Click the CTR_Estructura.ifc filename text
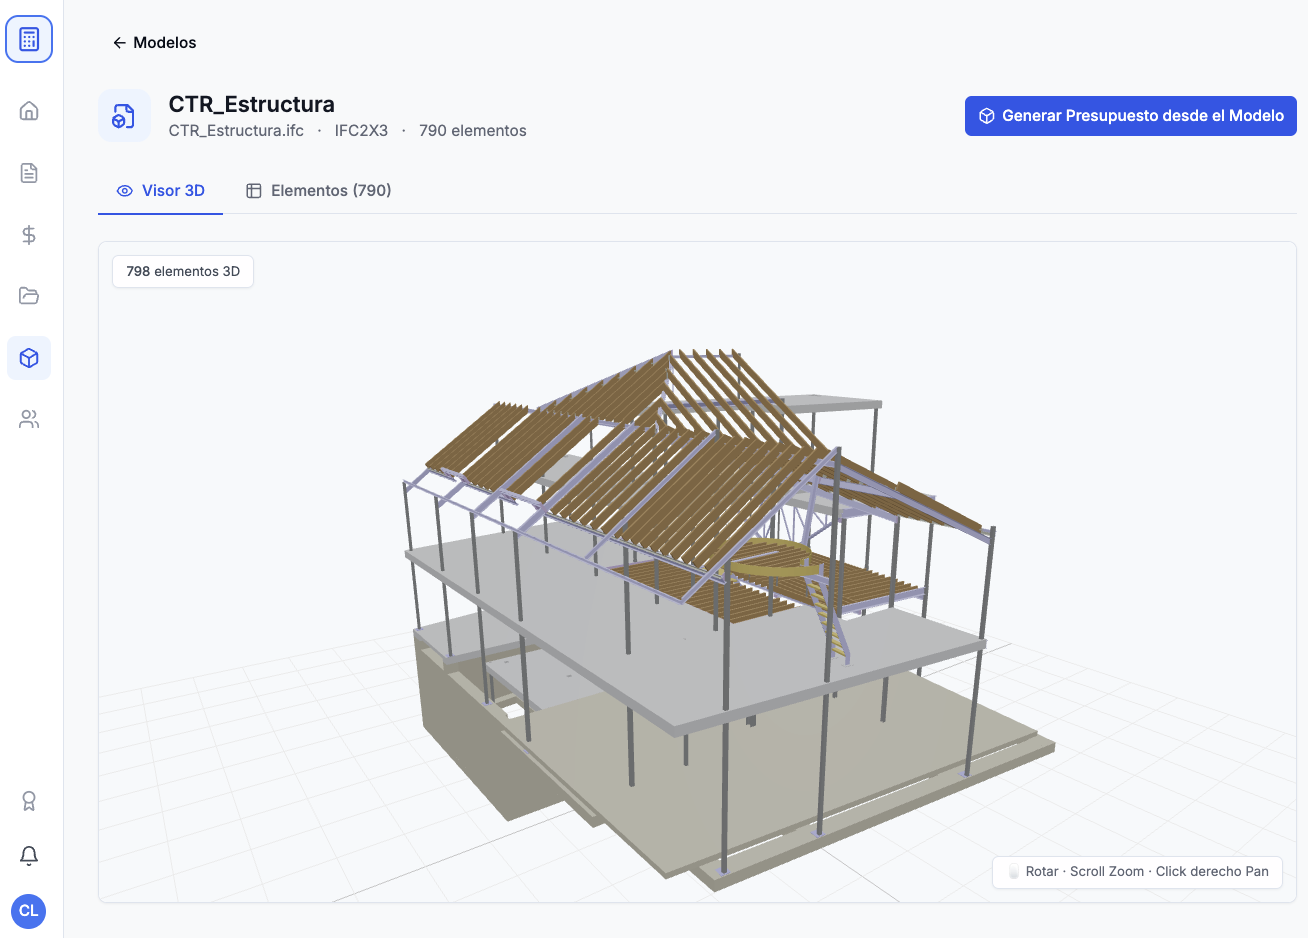Screen dimensions: 1308x938 [236, 131]
